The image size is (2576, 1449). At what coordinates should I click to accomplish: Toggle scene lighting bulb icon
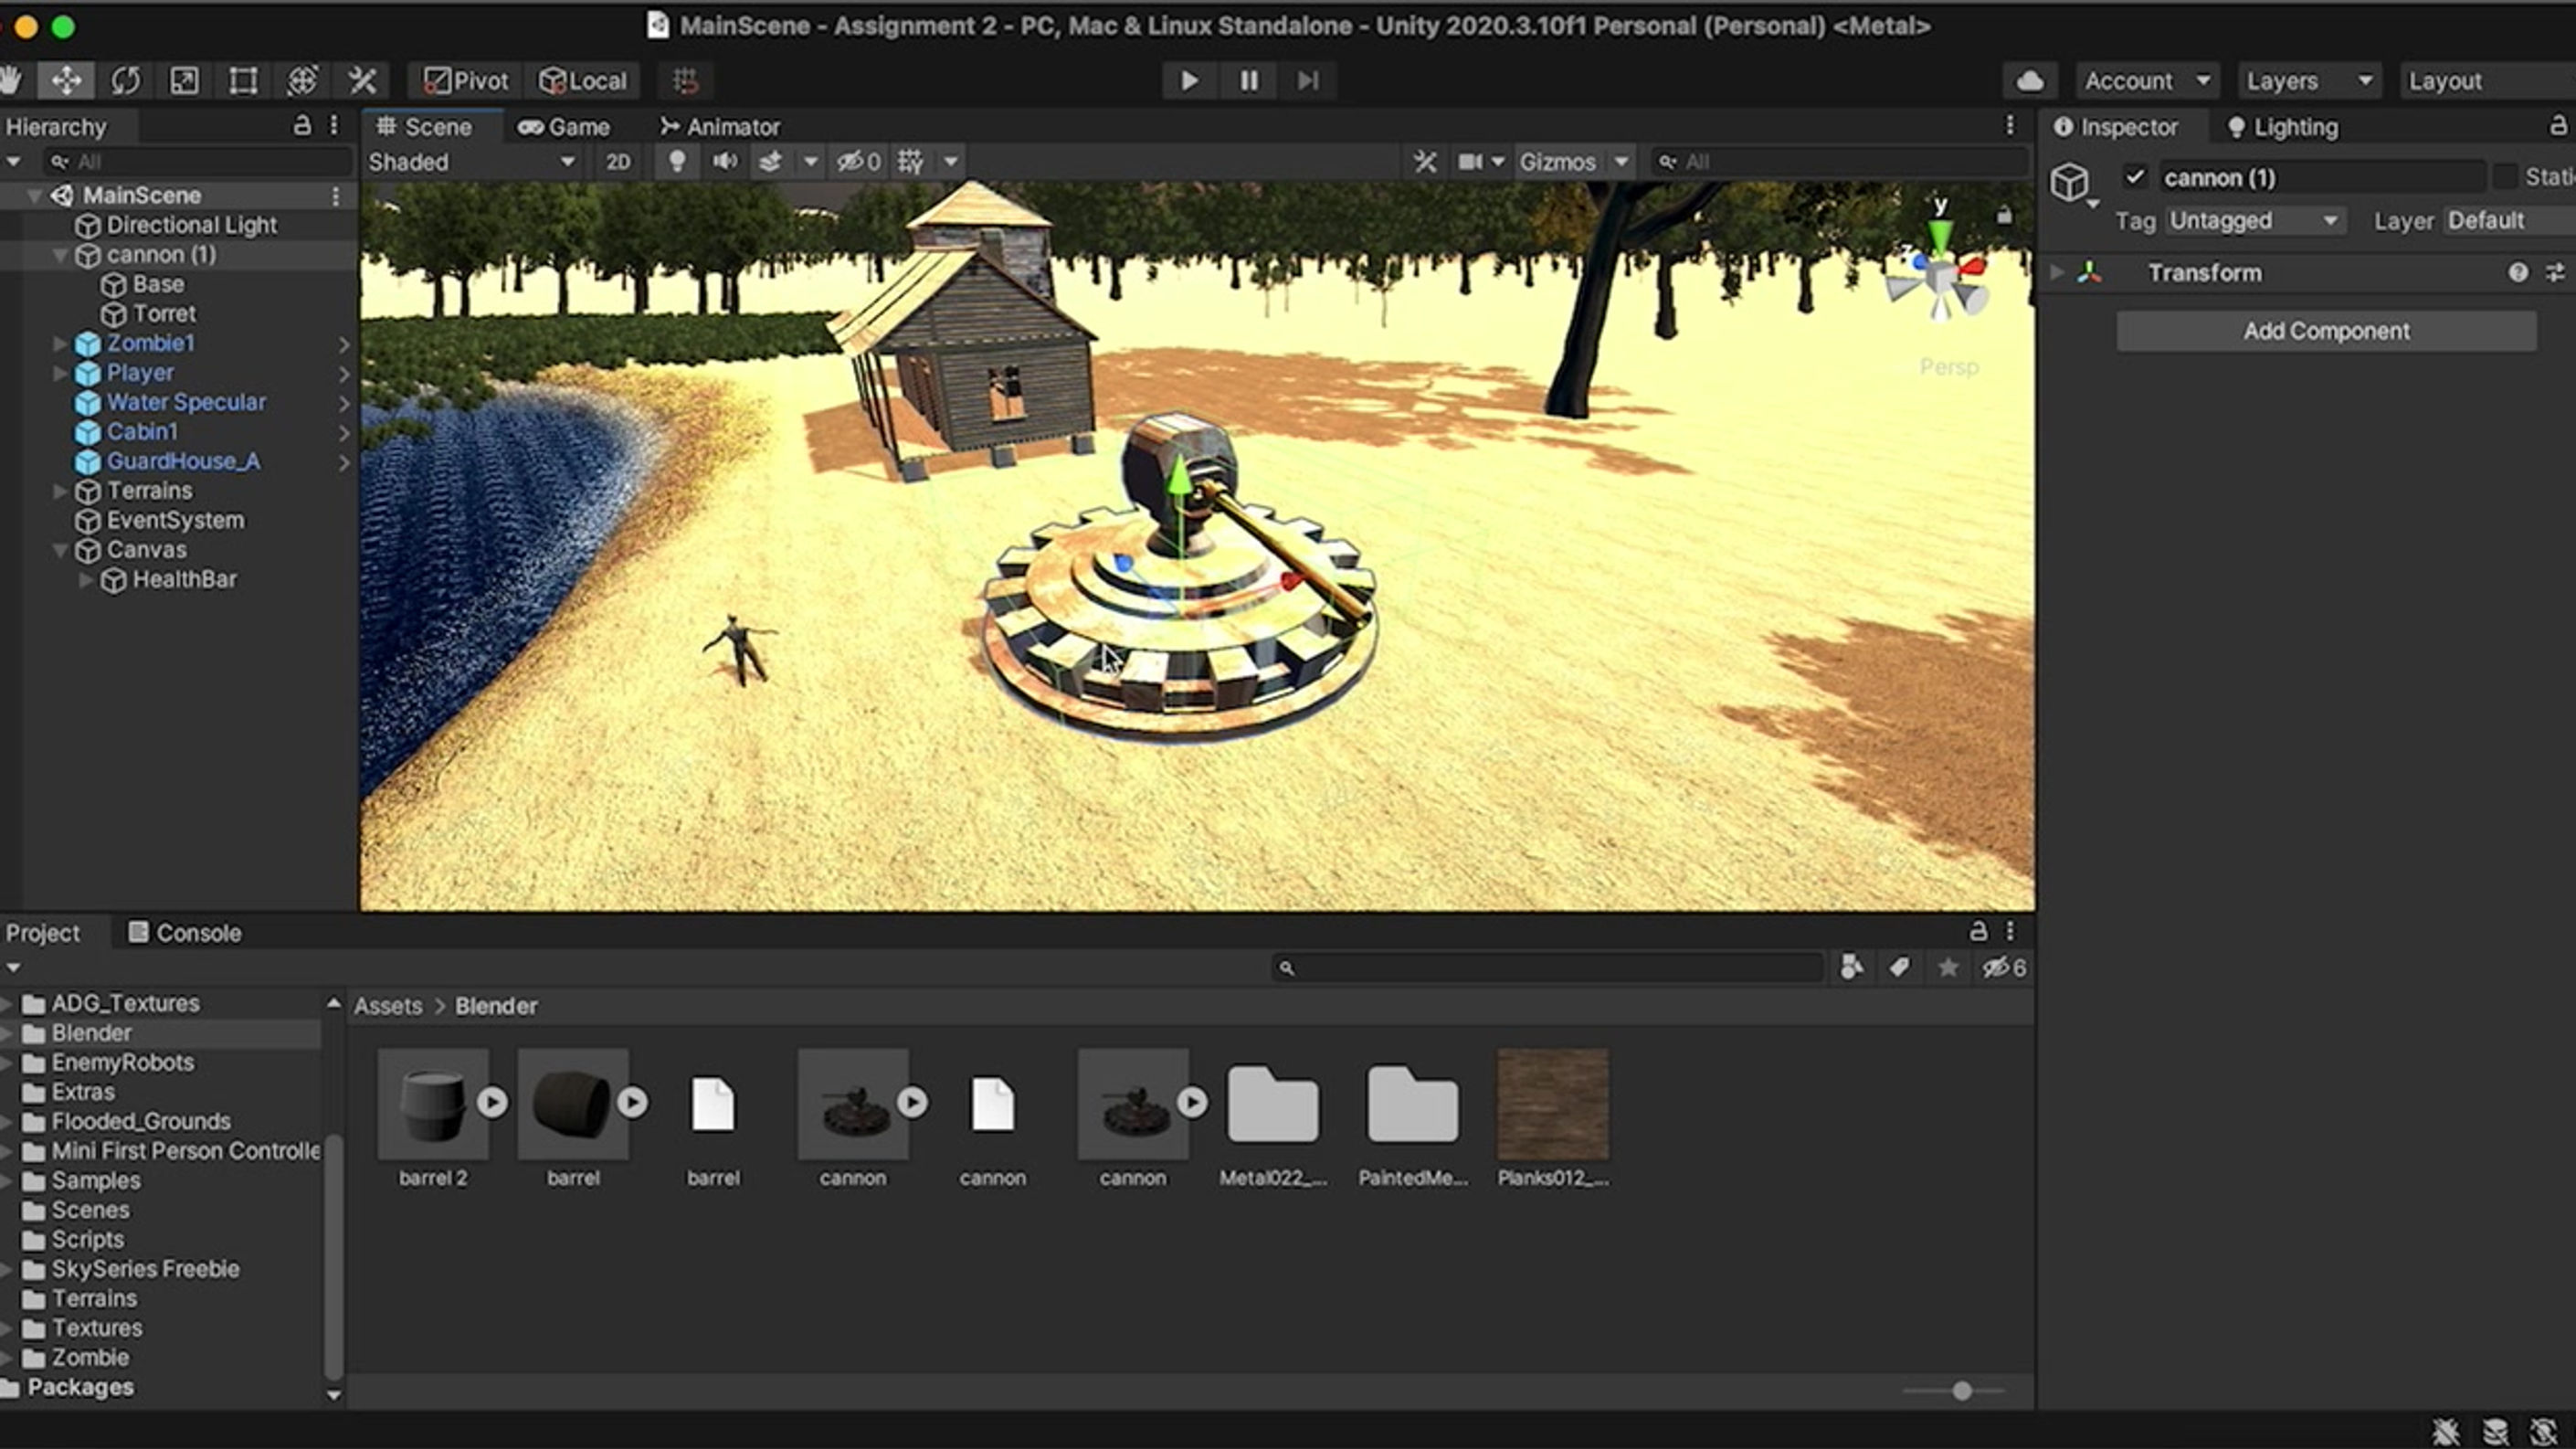677,162
